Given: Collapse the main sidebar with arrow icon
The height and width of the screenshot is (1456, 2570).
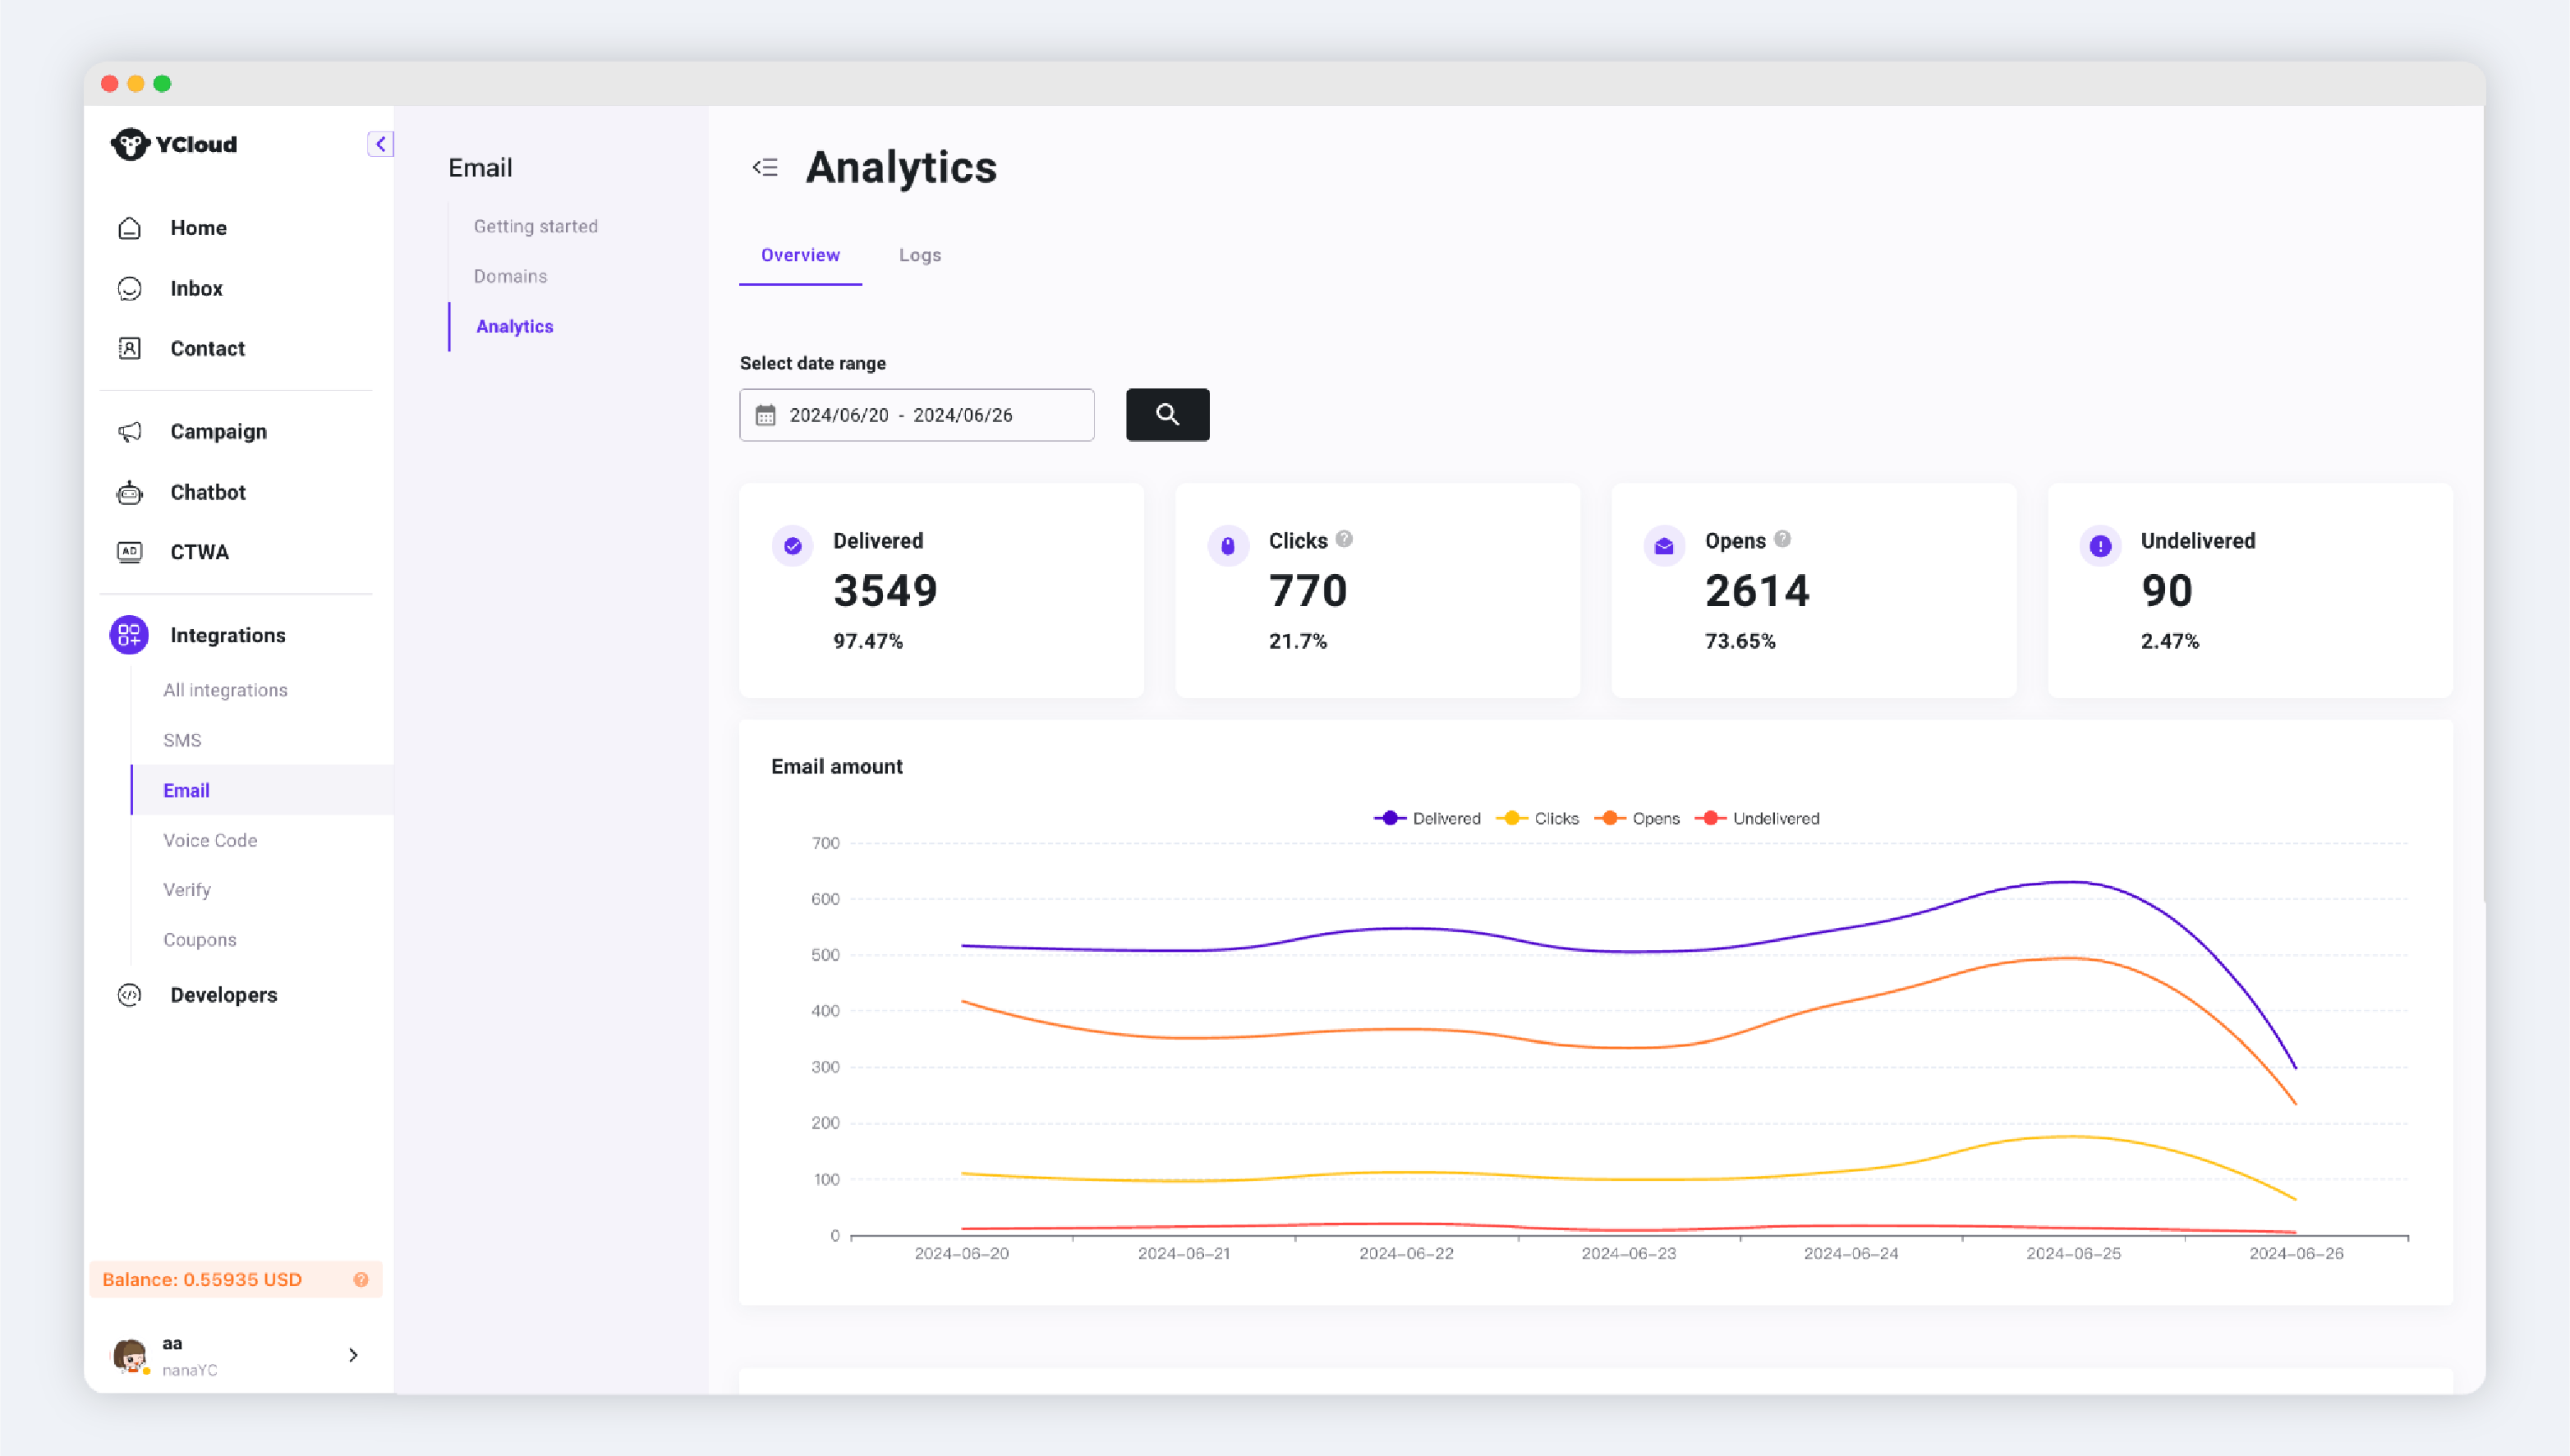Looking at the screenshot, I should (x=380, y=144).
